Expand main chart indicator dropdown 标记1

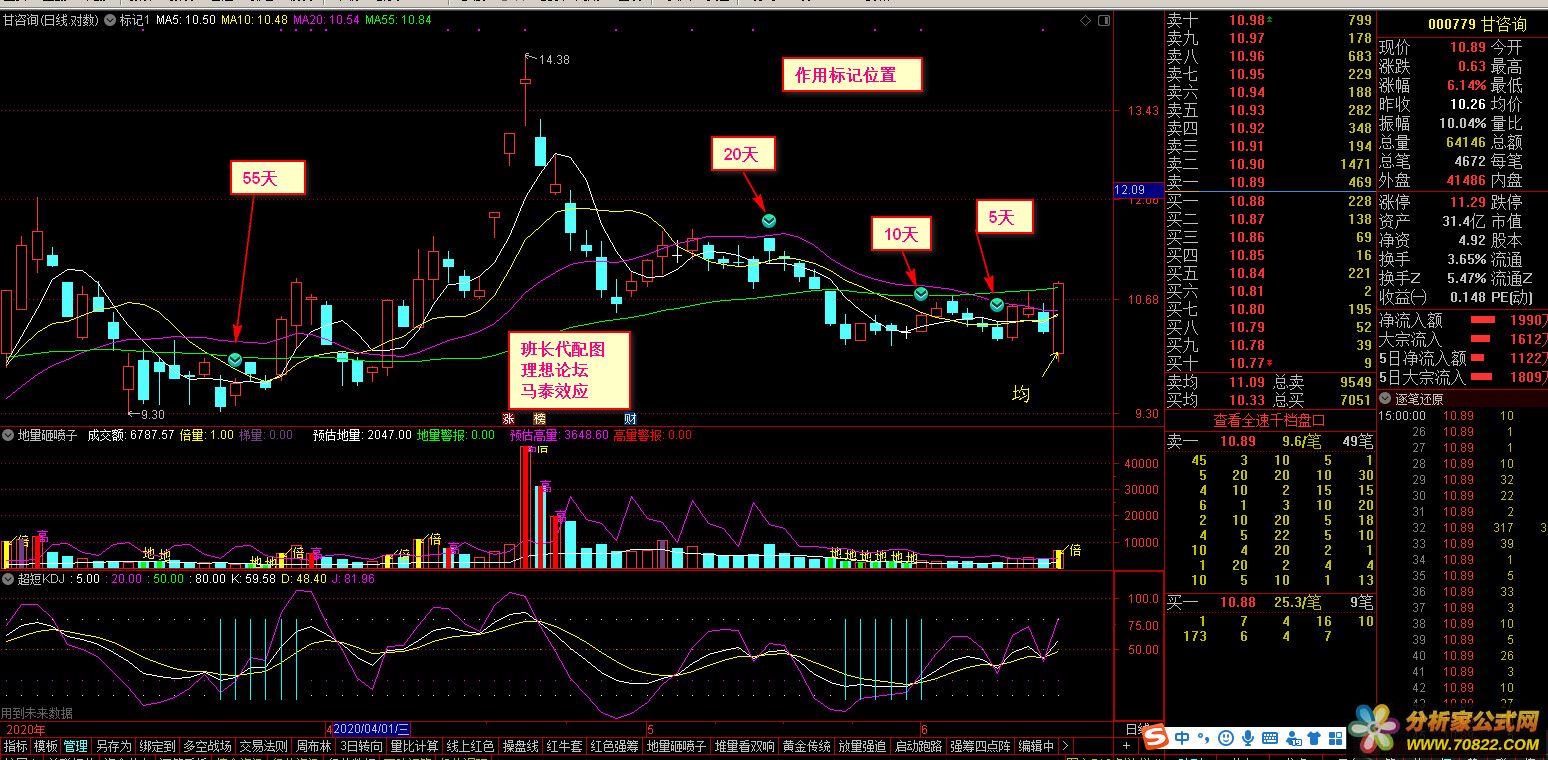(x=110, y=20)
